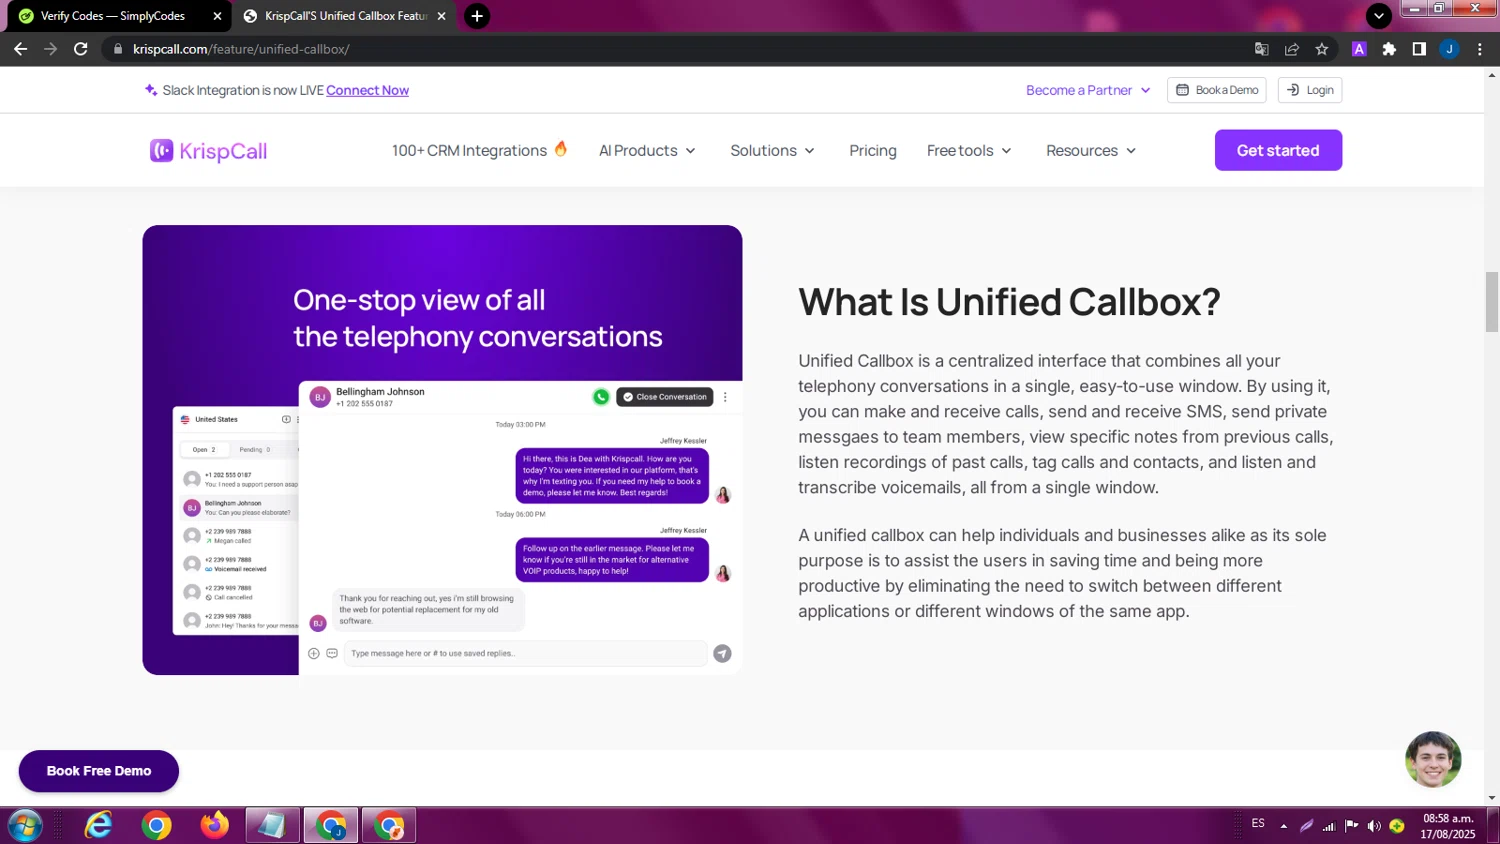Switch to the Verify Codes SimplyCodes tab

click(112, 16)
